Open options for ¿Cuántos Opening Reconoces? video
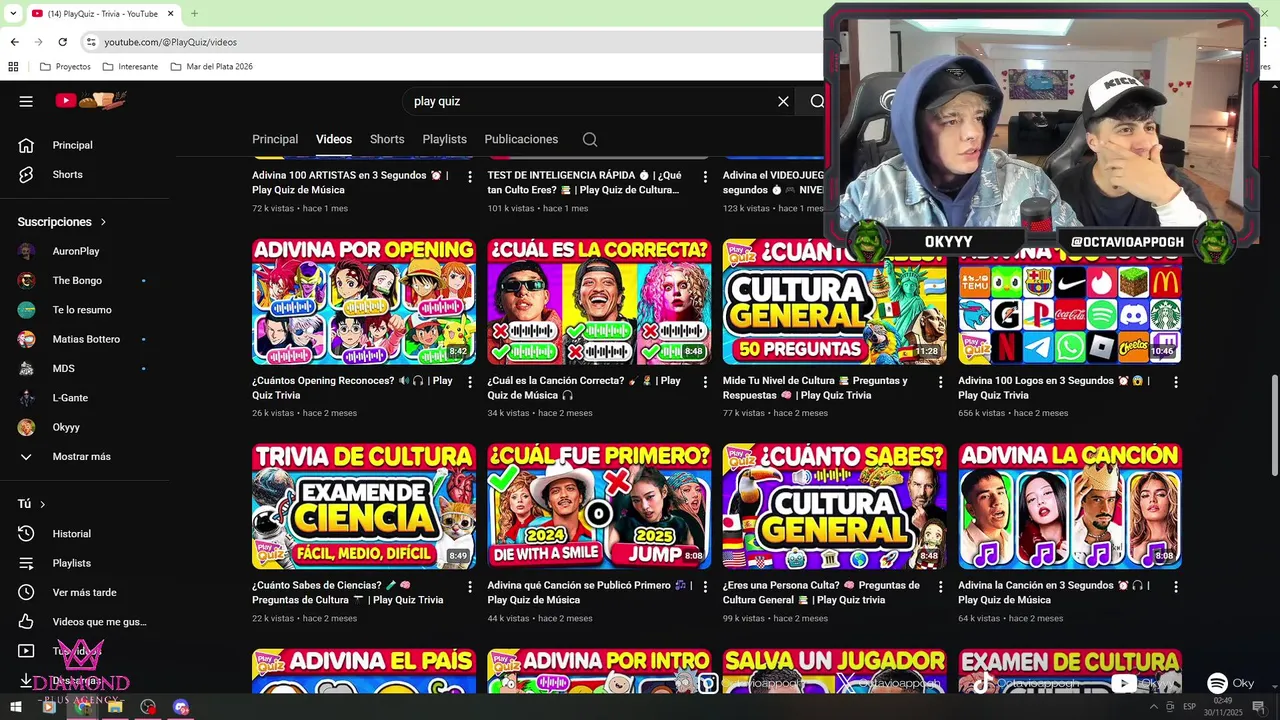This screenshot has height=720, width=1280. tap(470, 382)
